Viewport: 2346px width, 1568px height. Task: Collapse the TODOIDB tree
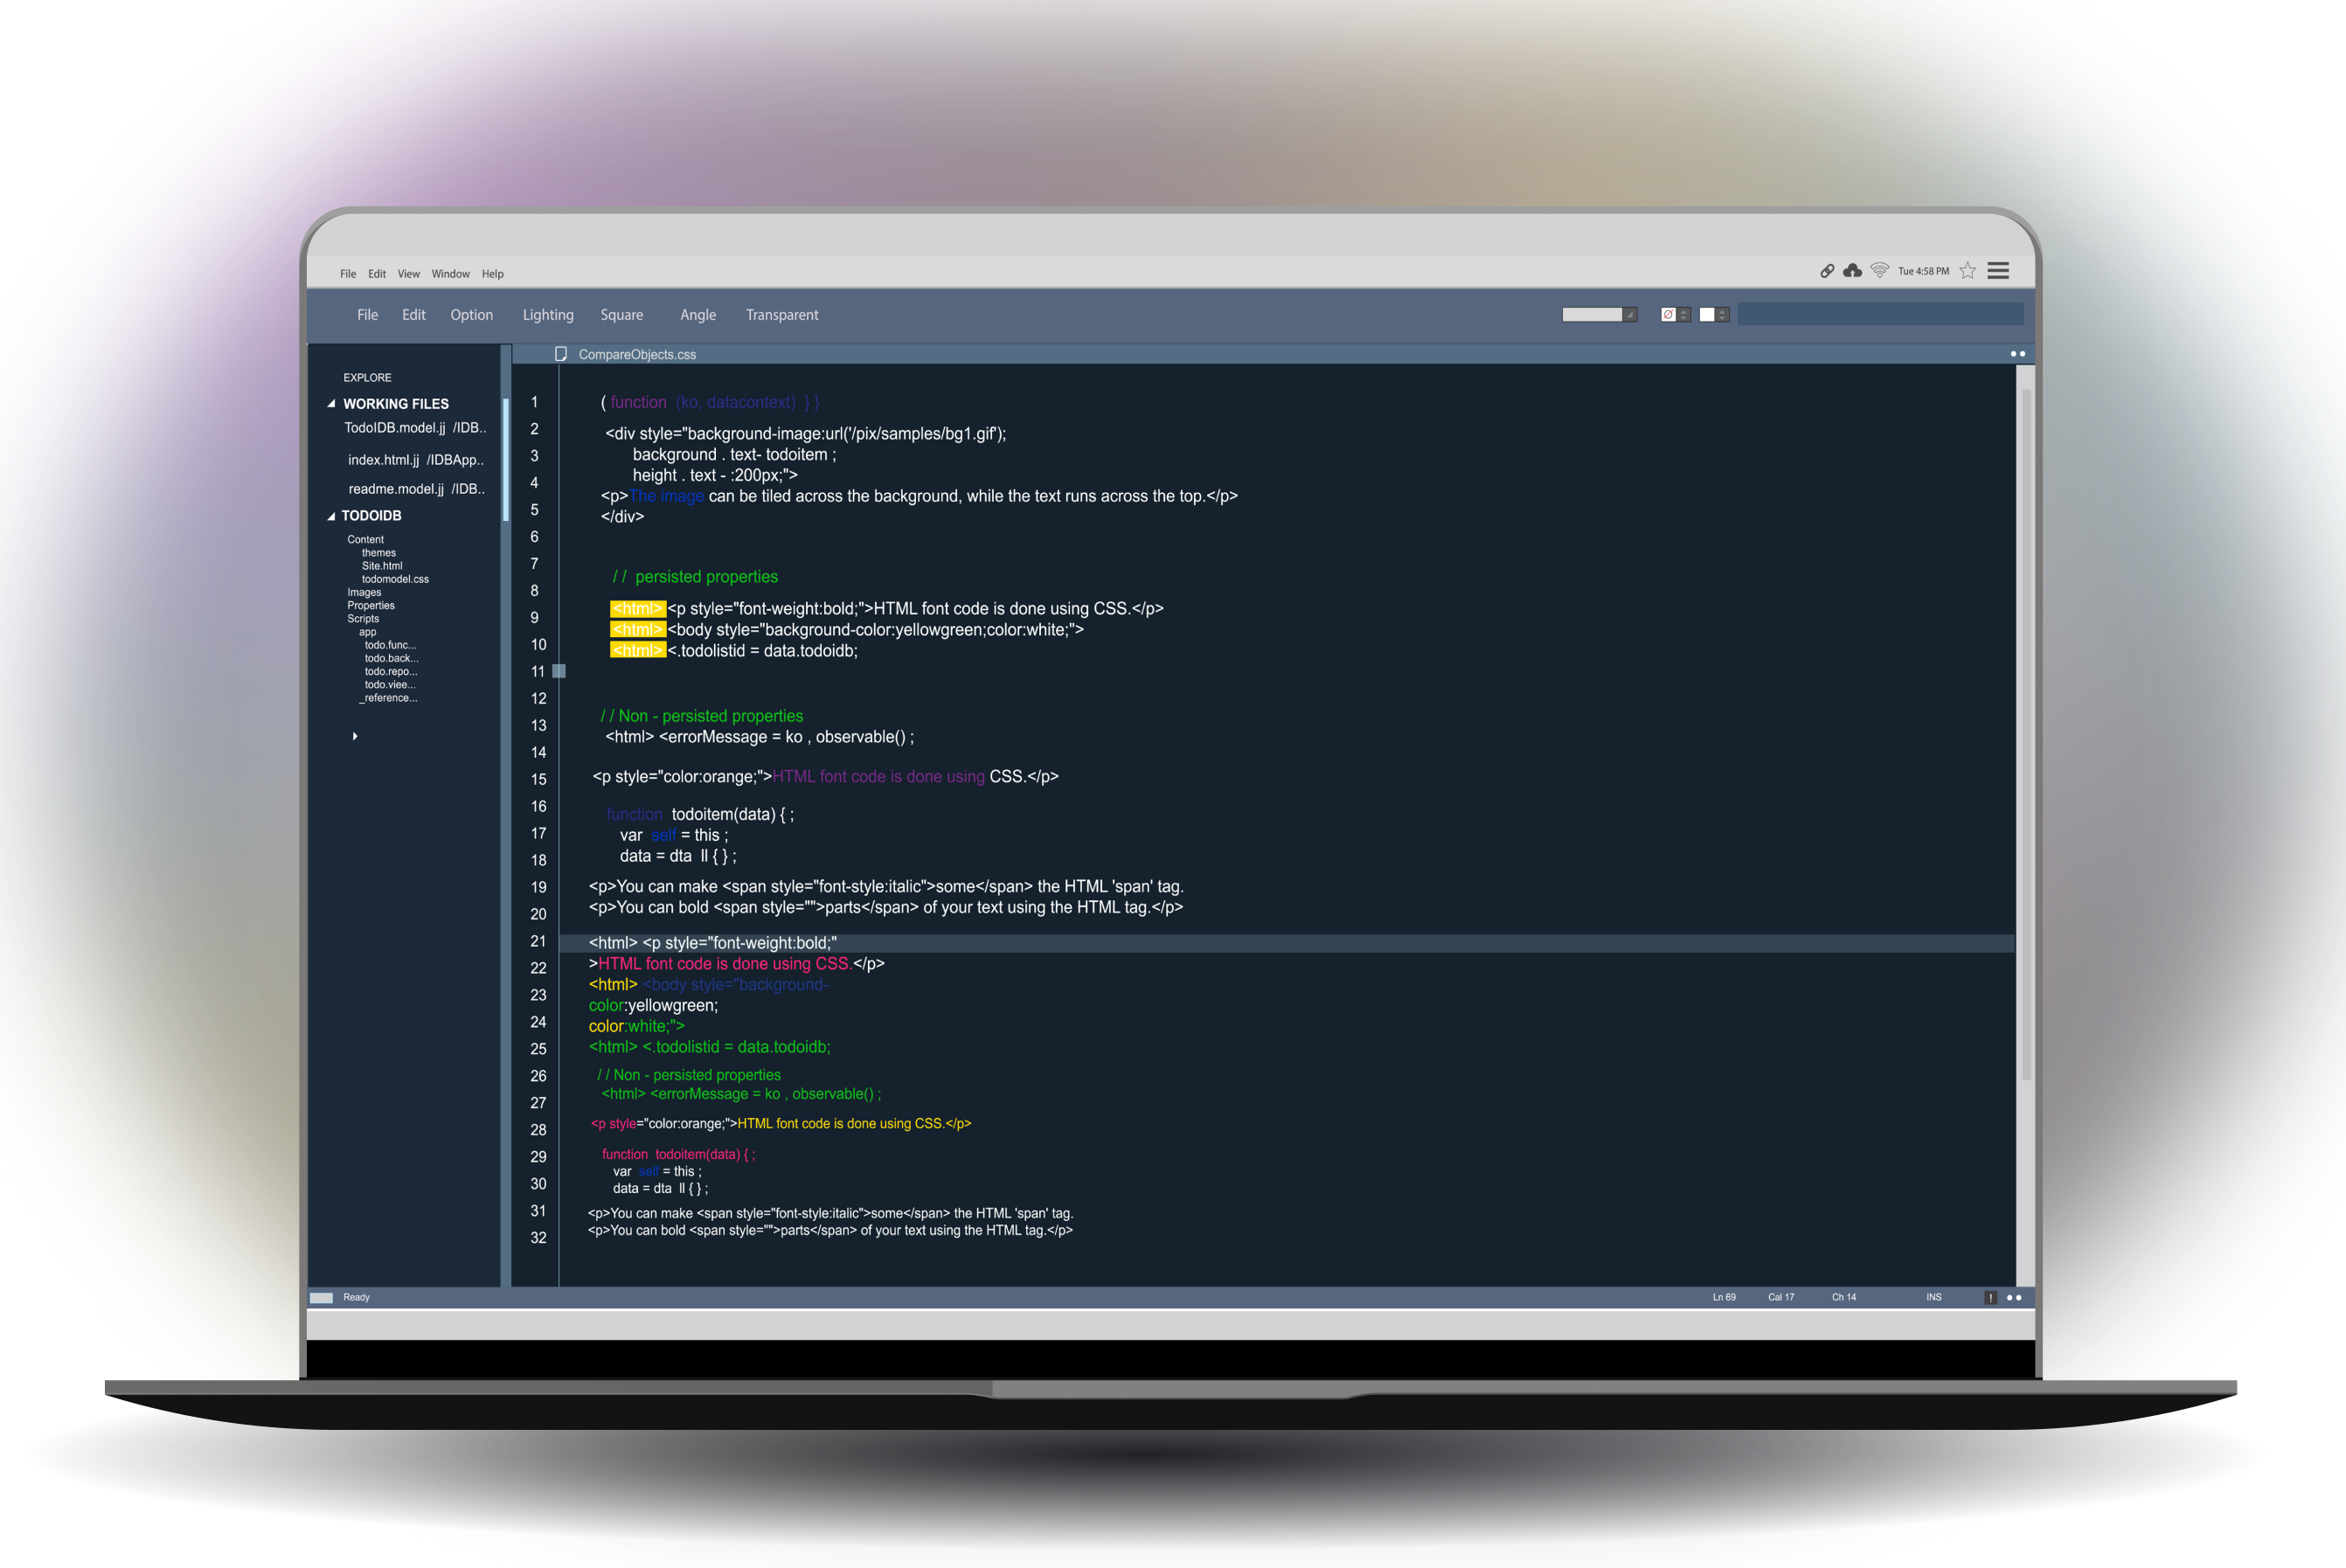331,516
